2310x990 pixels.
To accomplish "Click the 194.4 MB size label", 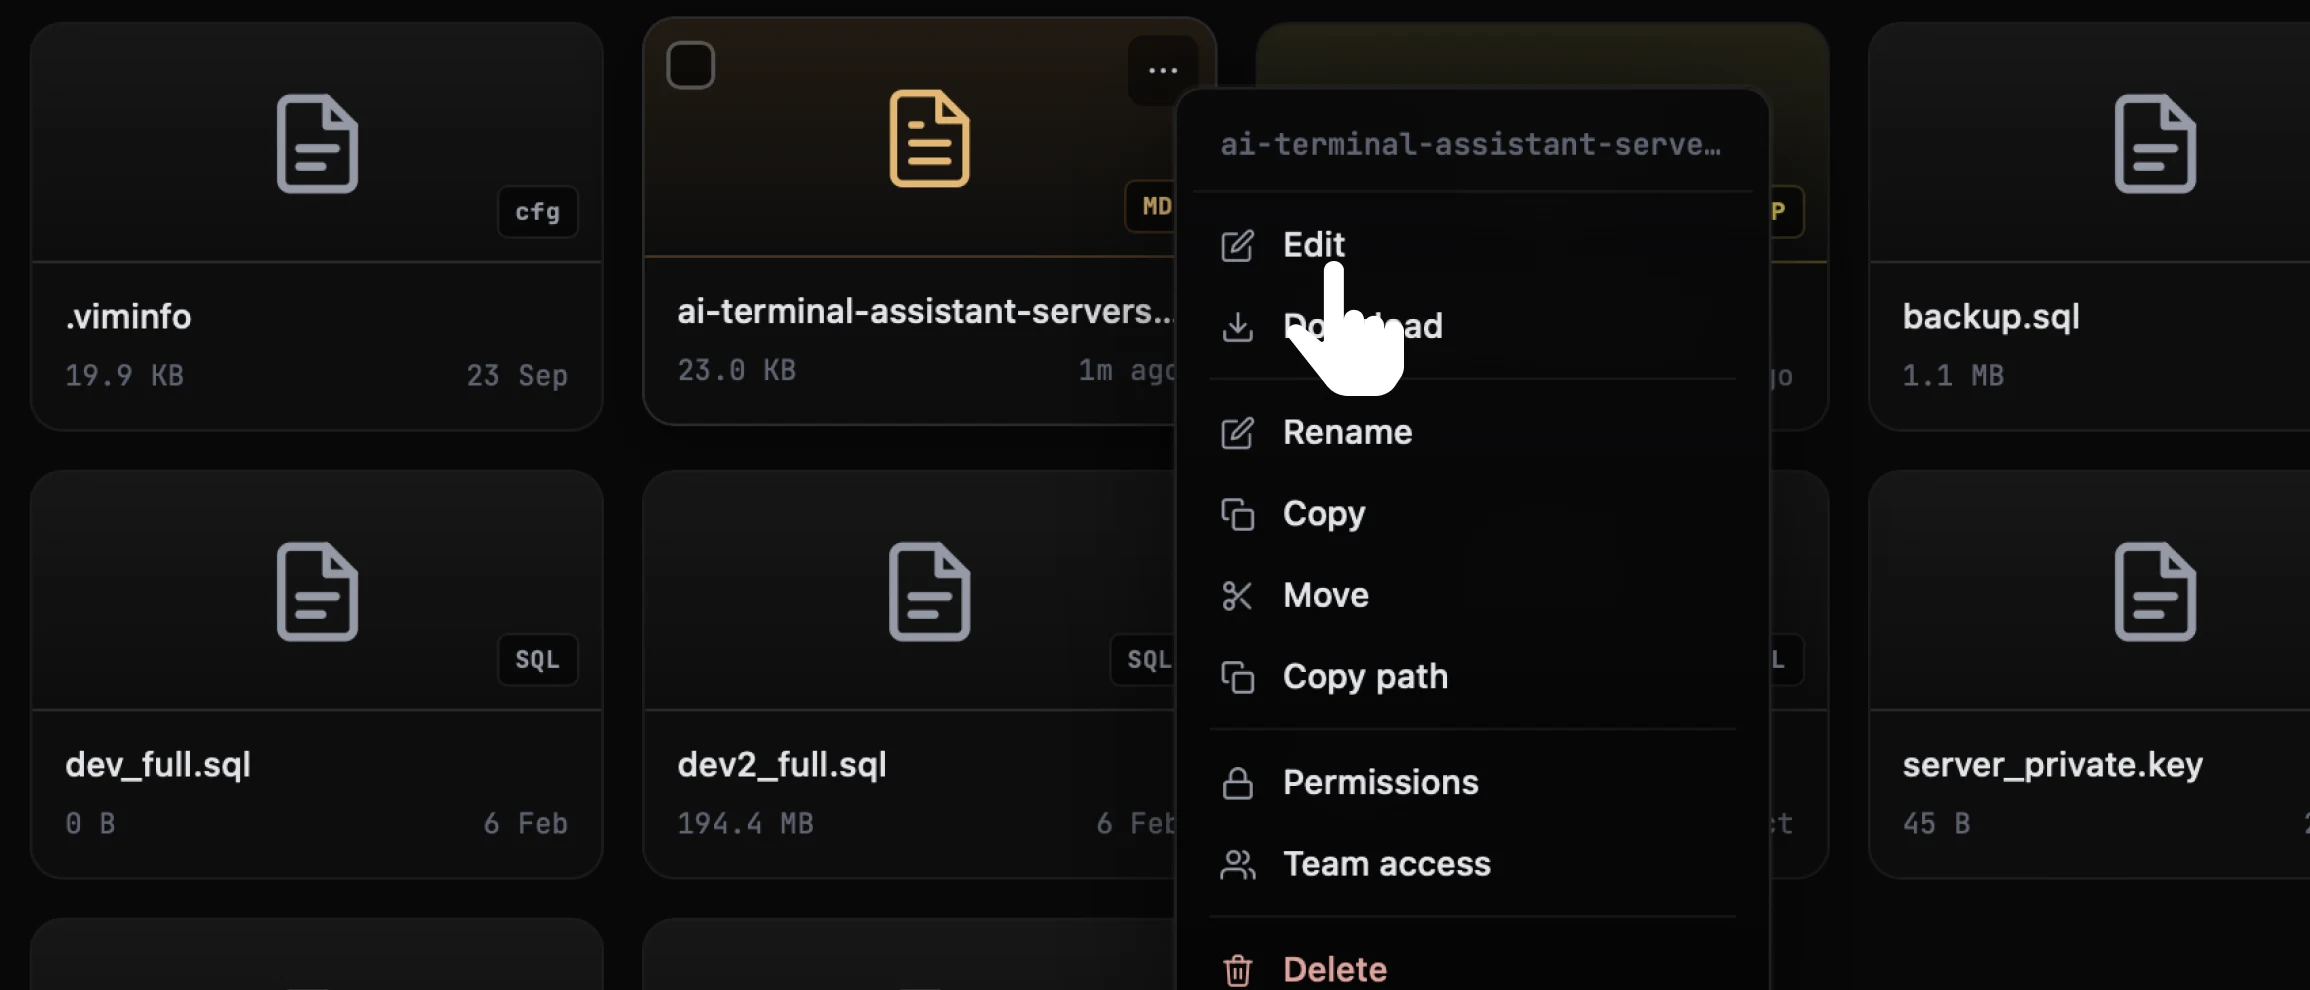I will coord(745,824).
